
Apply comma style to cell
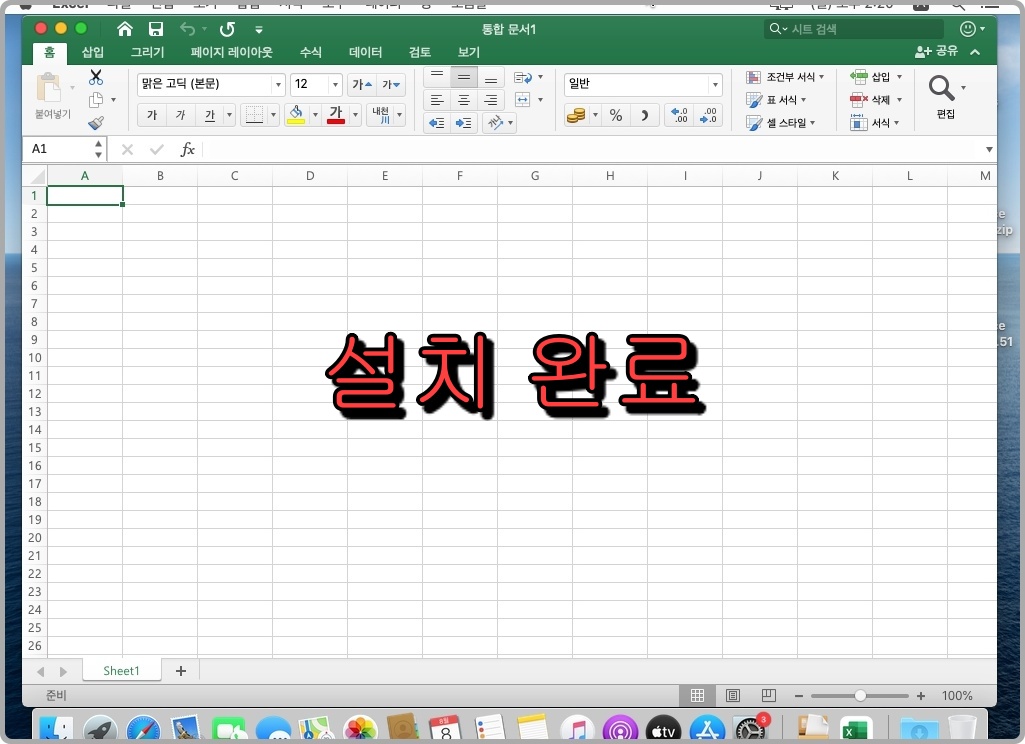645,115
